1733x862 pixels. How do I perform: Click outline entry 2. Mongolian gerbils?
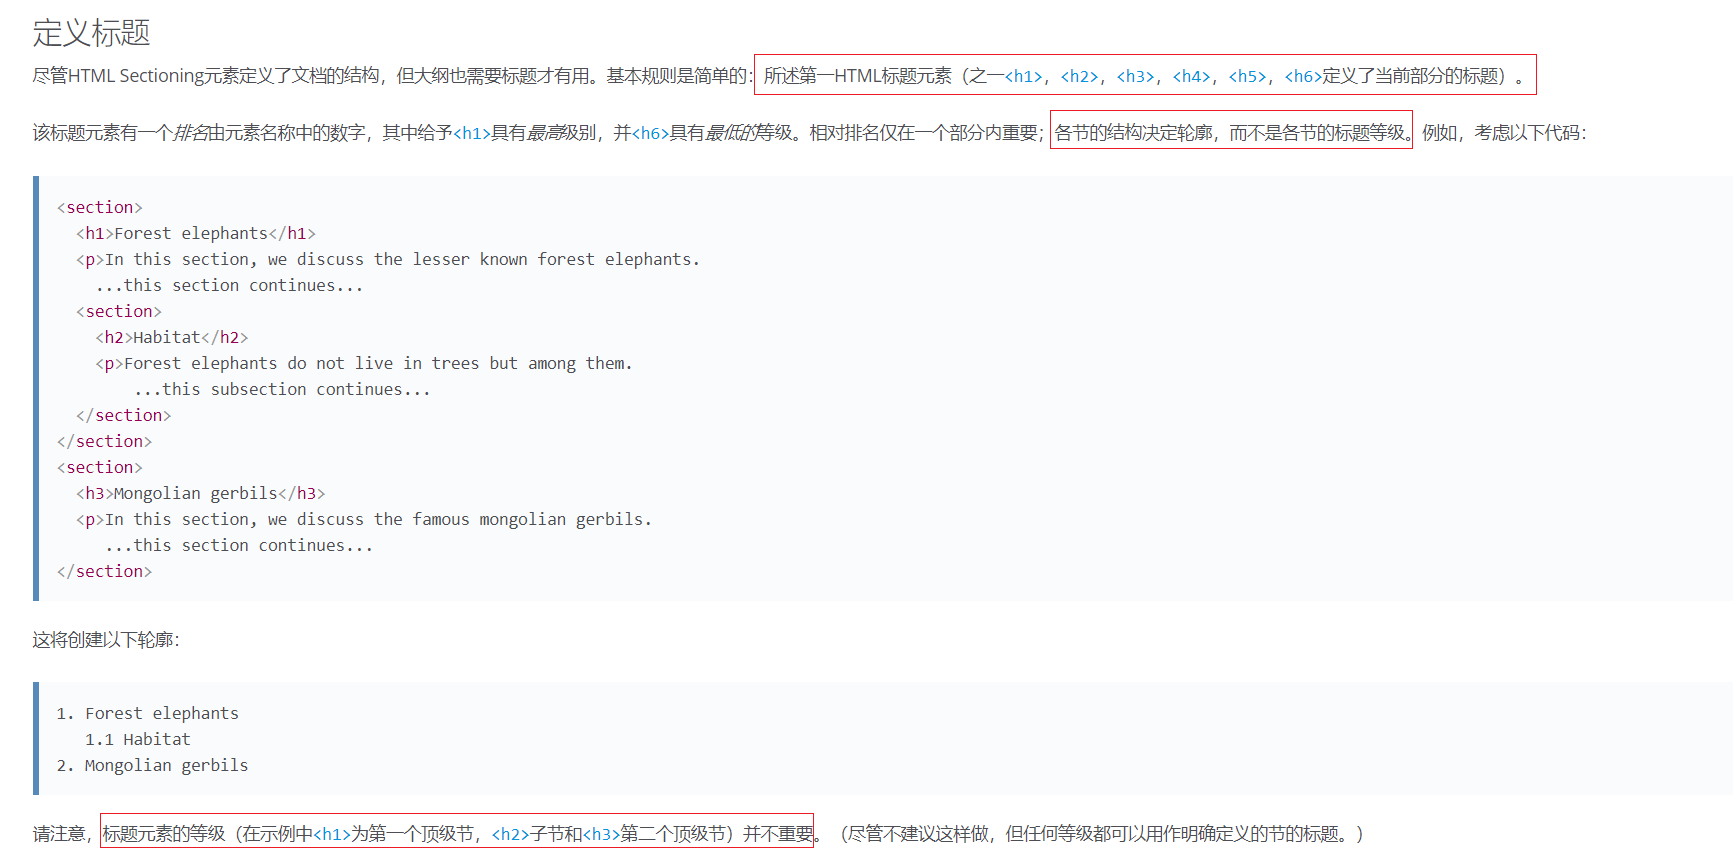tap(152, 765)
